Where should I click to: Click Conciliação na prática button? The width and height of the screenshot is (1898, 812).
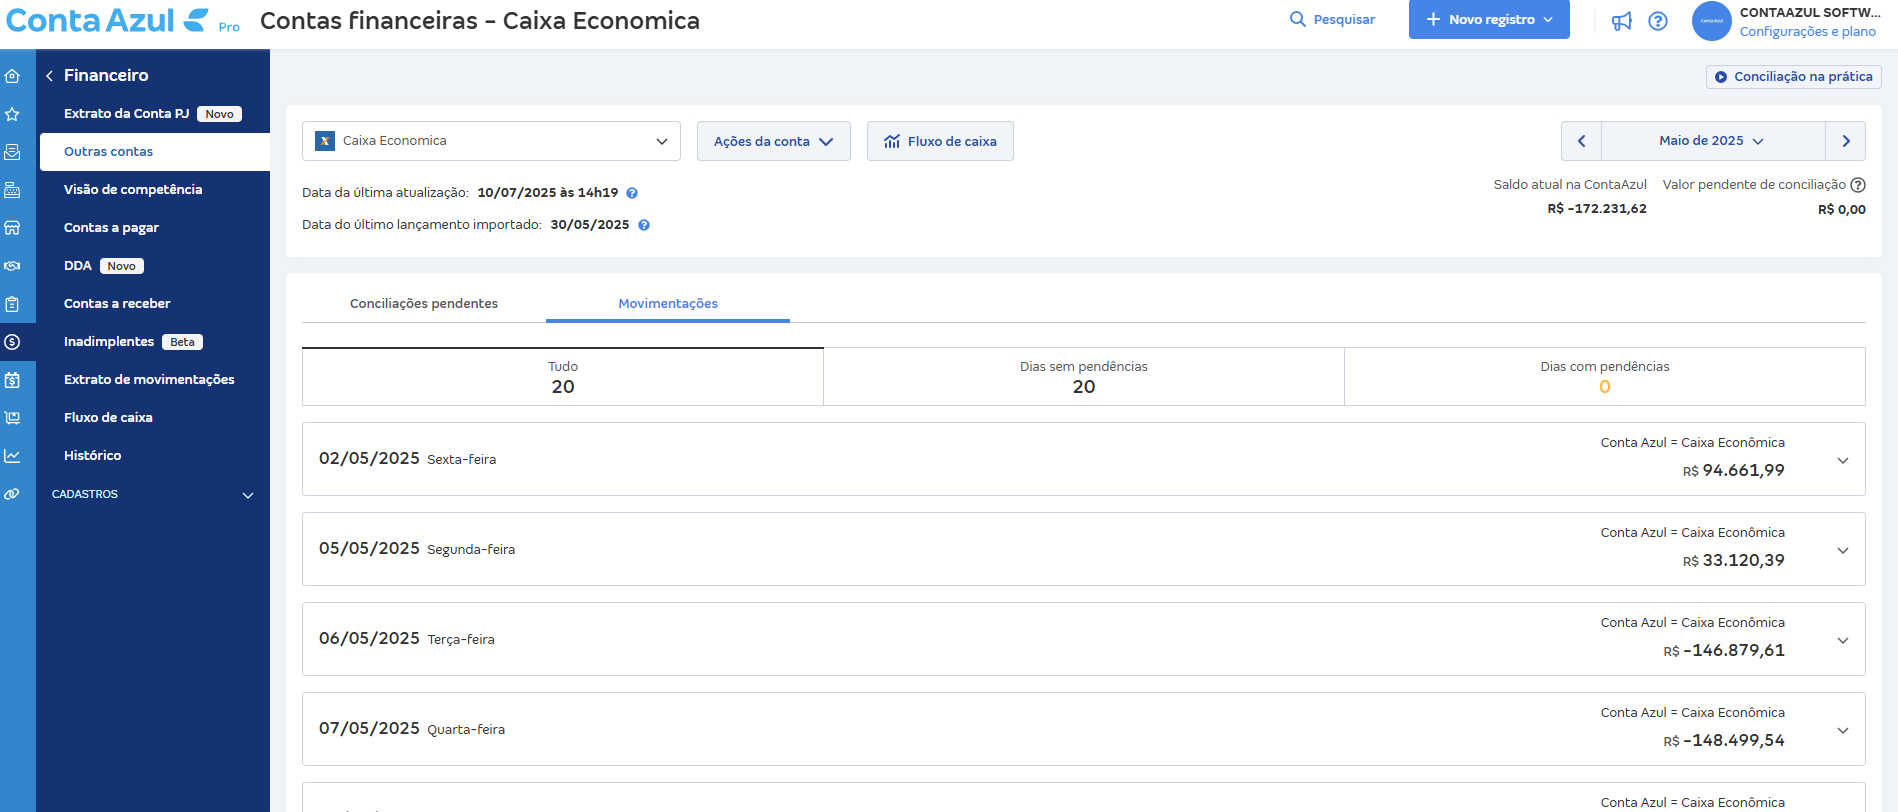[x=1794, y=77]
